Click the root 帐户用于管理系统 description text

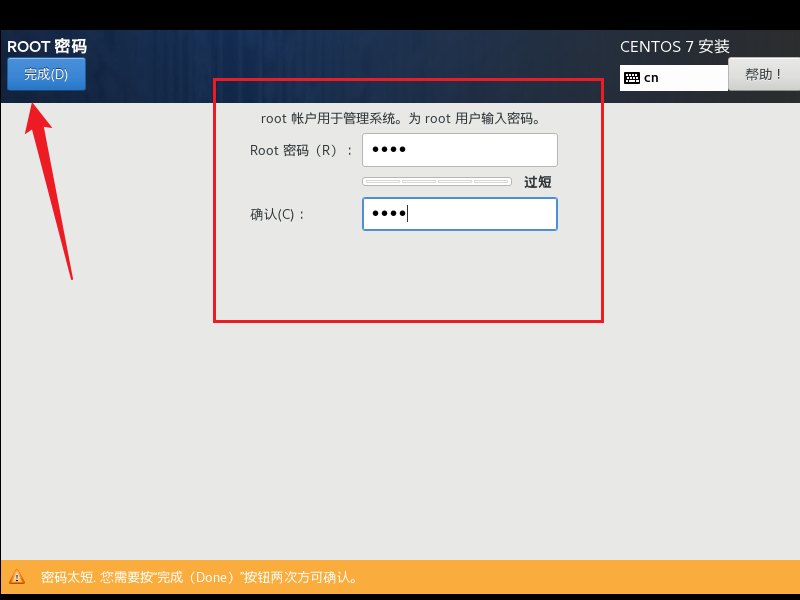point(401,118)
